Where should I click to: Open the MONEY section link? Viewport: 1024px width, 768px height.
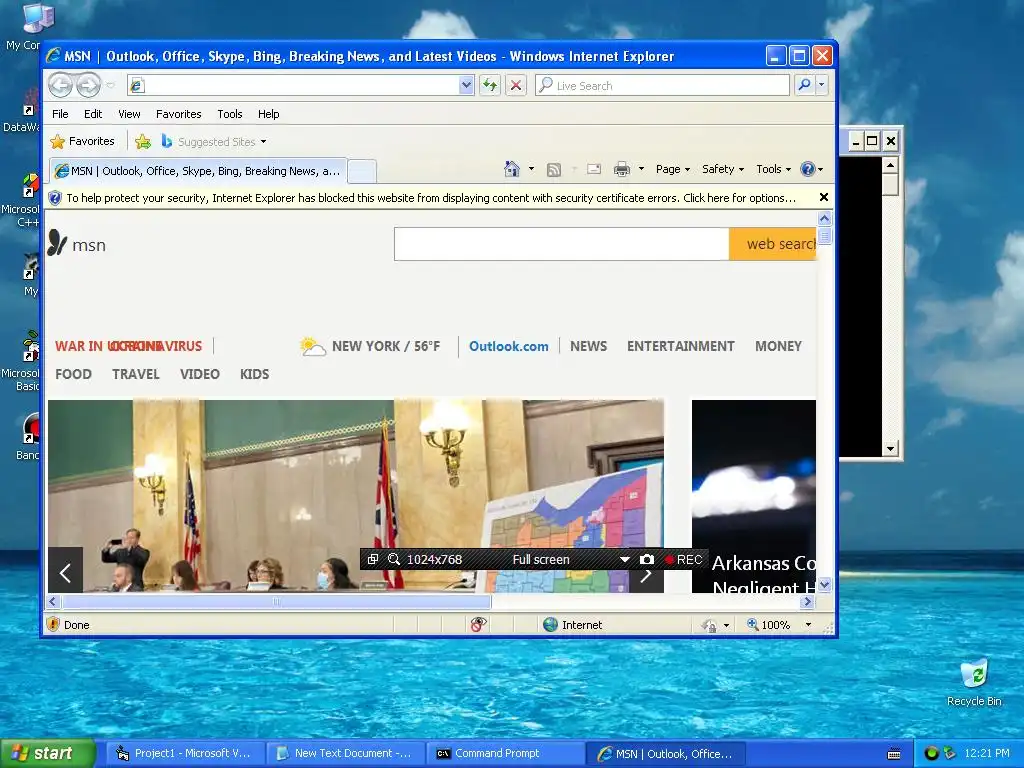click(778, 346)
